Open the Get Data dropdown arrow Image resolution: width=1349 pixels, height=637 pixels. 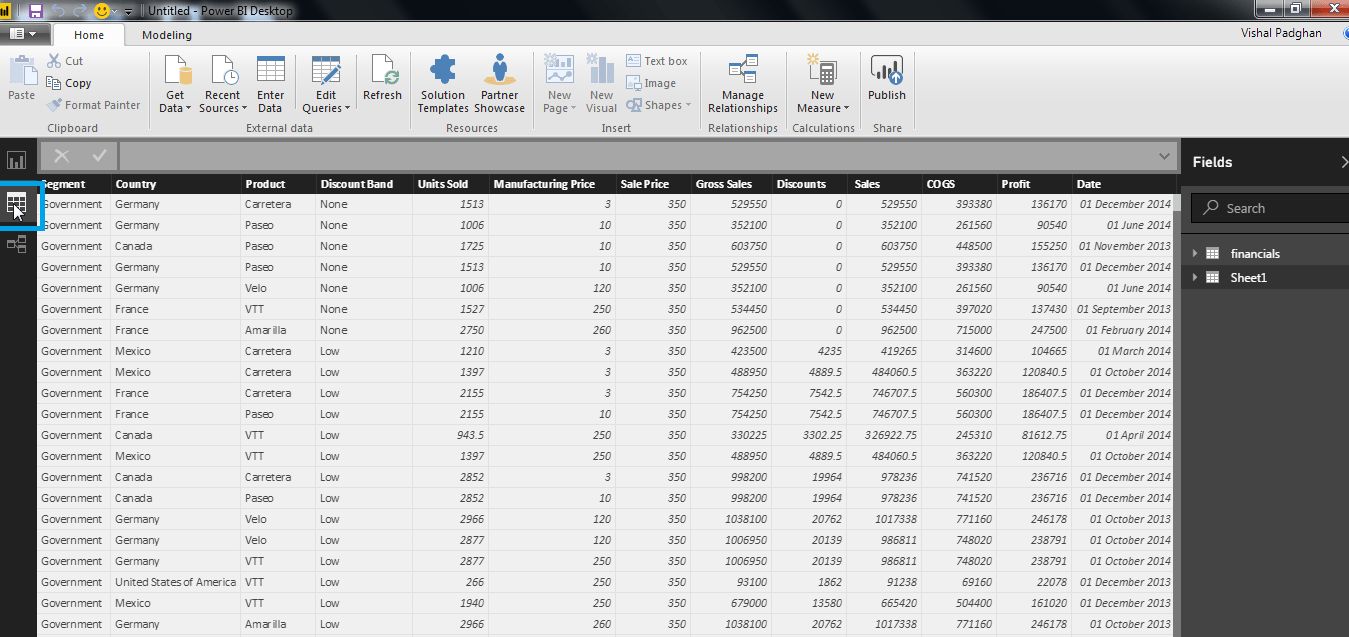click(x=189, y=109)
